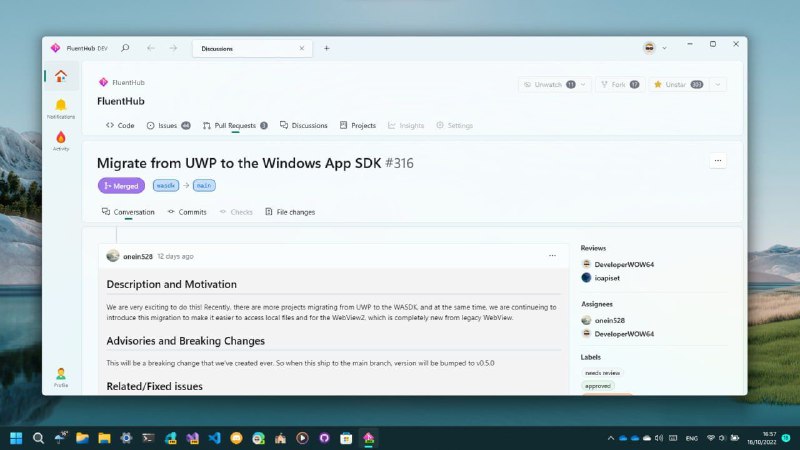Expand the Unstar dropdown chevron
This screenshot has width=800, height=450.
coord(717,85)
